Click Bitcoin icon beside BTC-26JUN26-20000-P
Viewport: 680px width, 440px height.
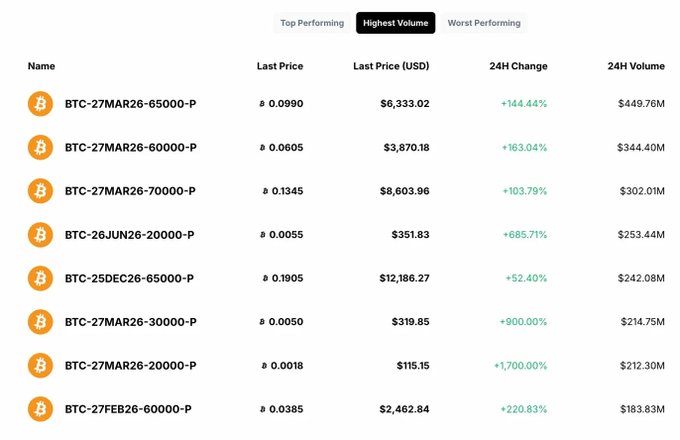[x=40, y=234]
